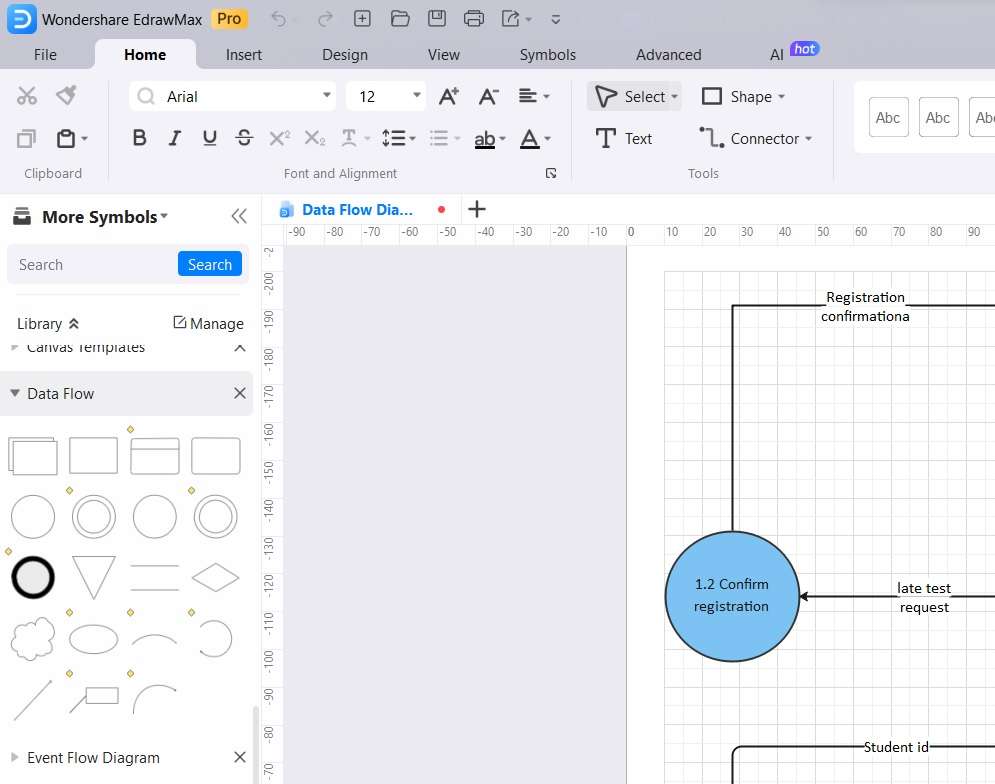Toggle Subscript formatting

tap(315, 138)
